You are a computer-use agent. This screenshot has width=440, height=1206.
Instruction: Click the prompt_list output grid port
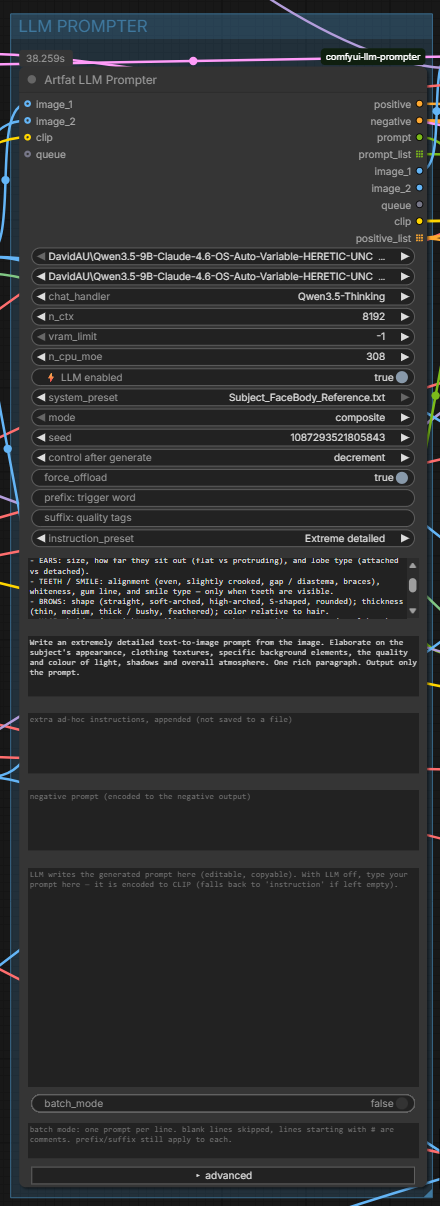(419, 154)
